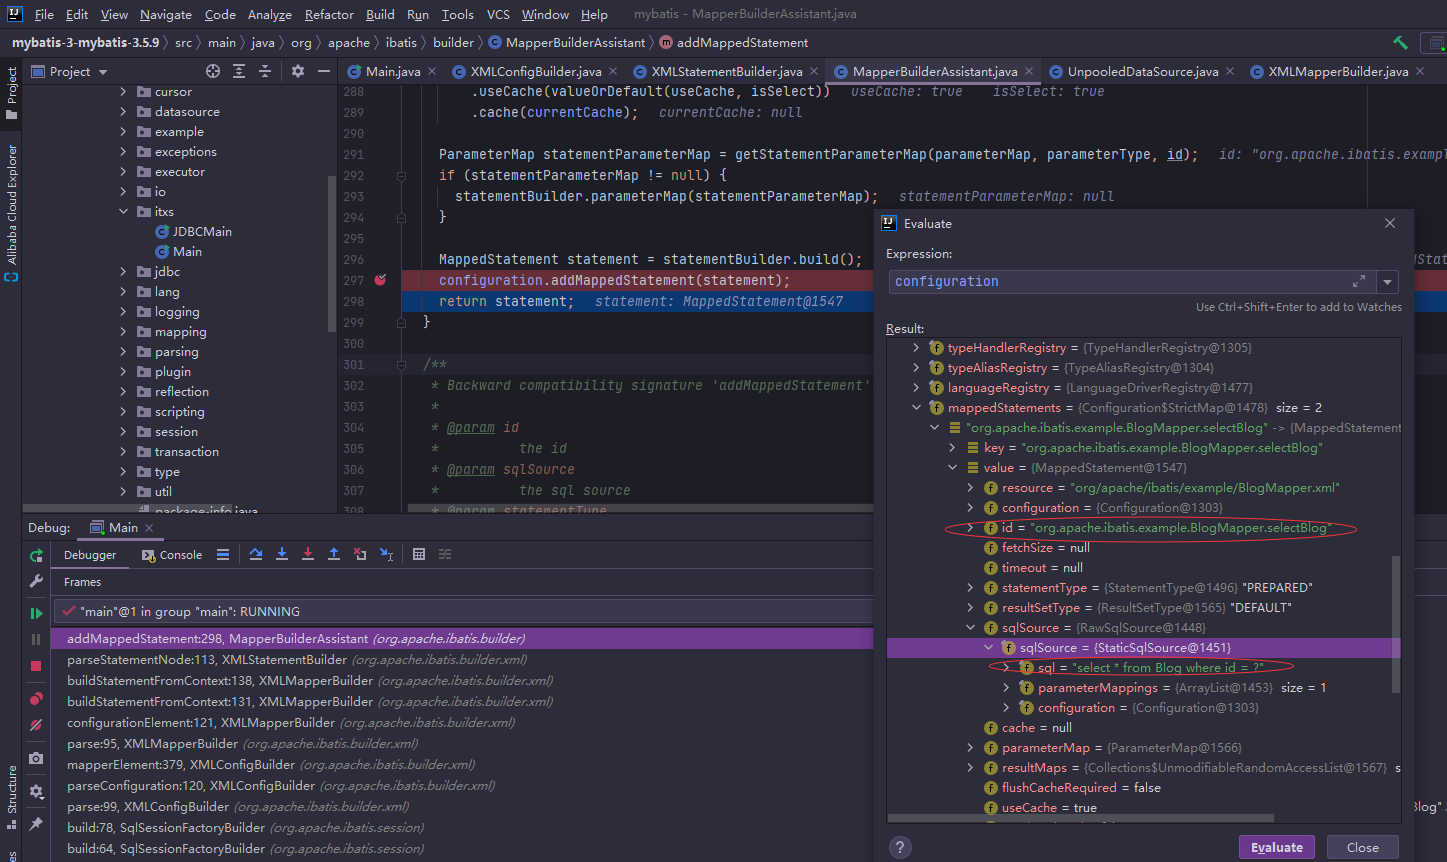Open the Evaluate help button
The width and height of the screenshot is (1447, 862).
coord(900,848)
